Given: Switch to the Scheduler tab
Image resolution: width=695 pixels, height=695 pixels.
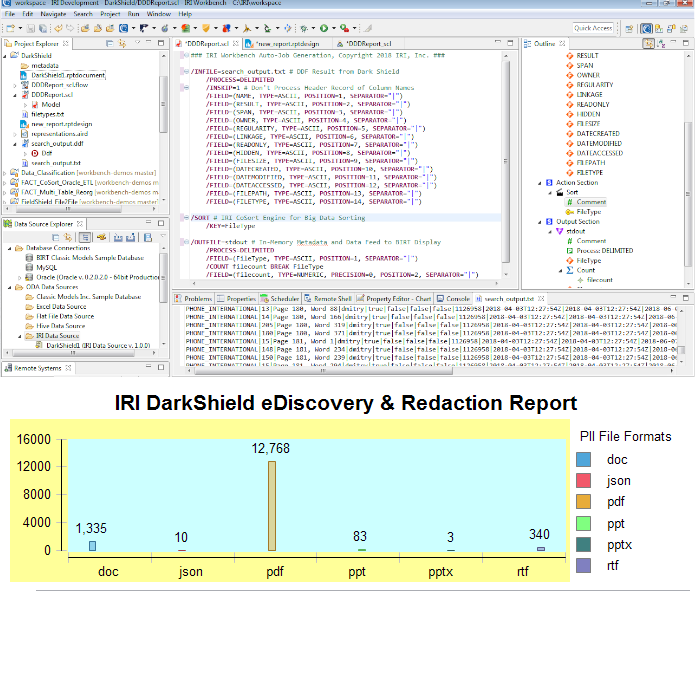Looking at the screenshot, I should pos(280,299).
